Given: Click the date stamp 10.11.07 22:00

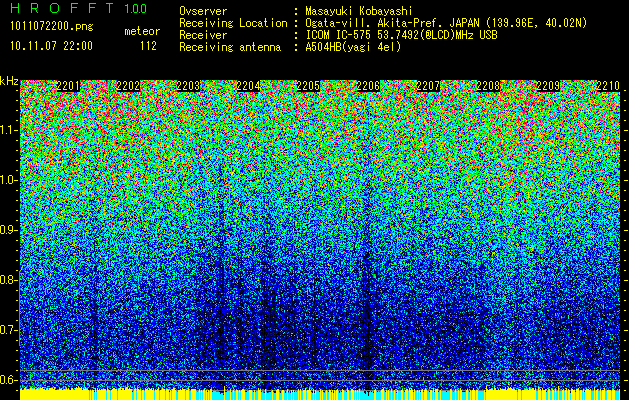Looking at the screenshot, I should 52,46.
